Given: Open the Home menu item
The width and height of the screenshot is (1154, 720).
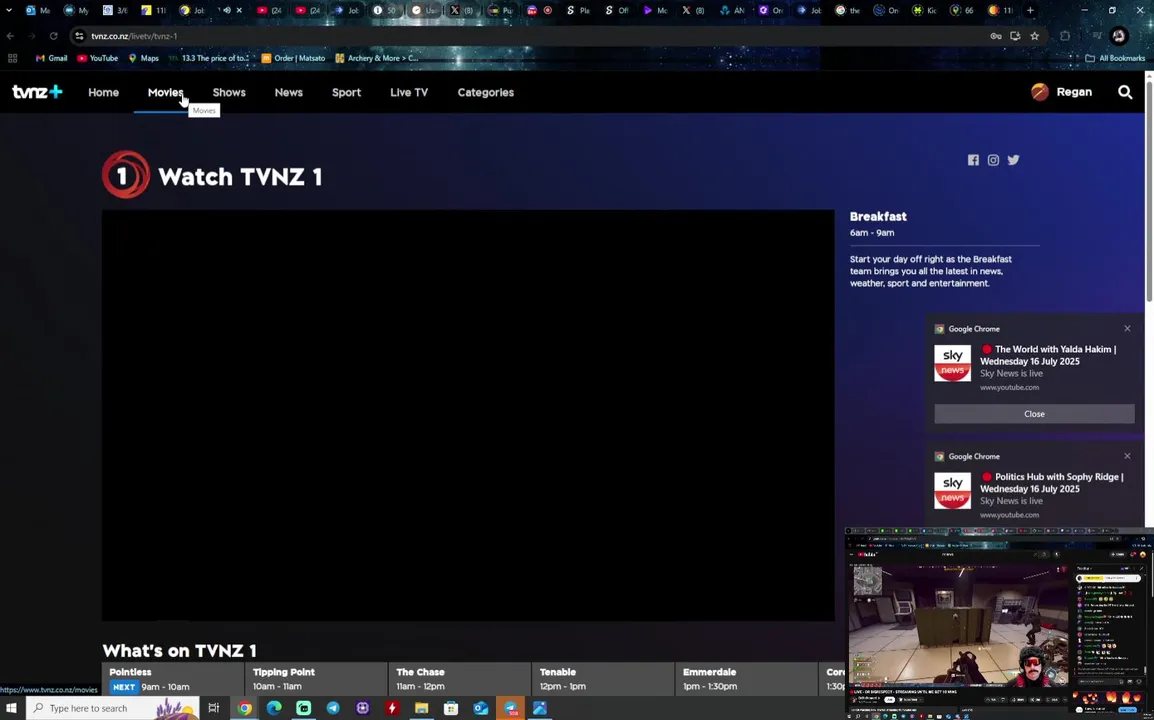Looking at the screenshot, I should click(x=103, y=93).
